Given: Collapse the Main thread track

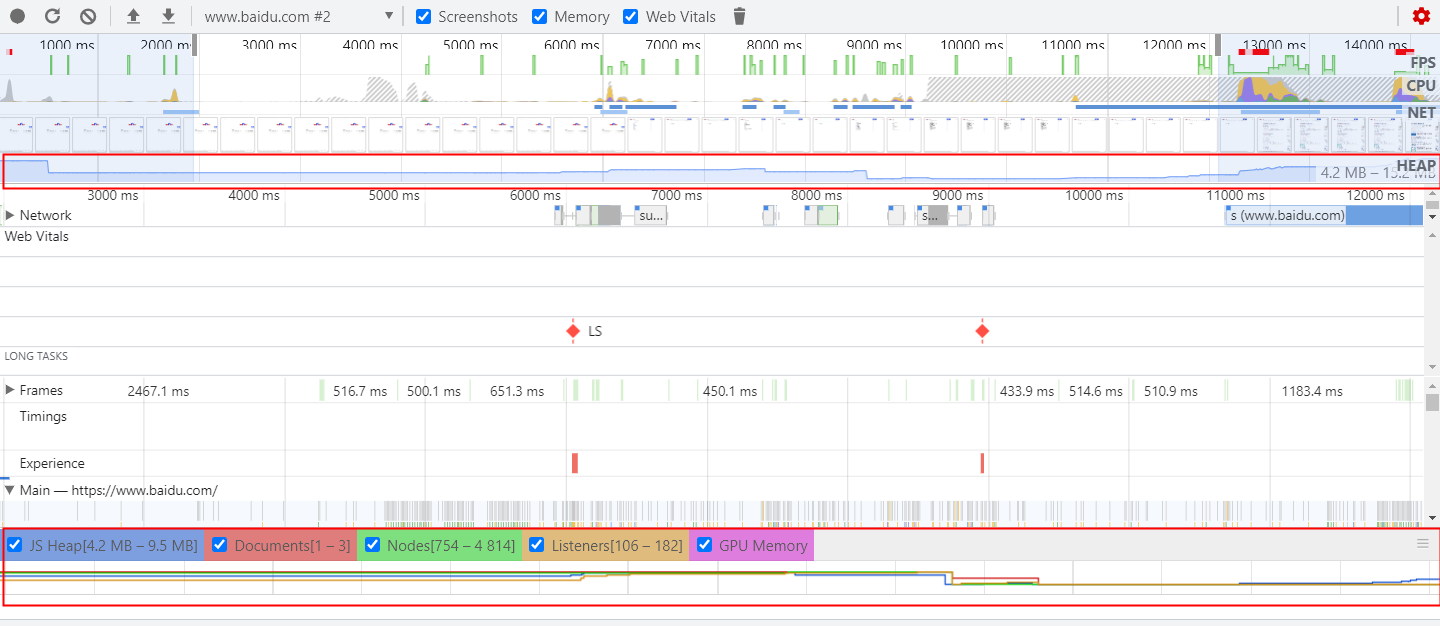Looking at the screenshot, I should pos(10,490).
